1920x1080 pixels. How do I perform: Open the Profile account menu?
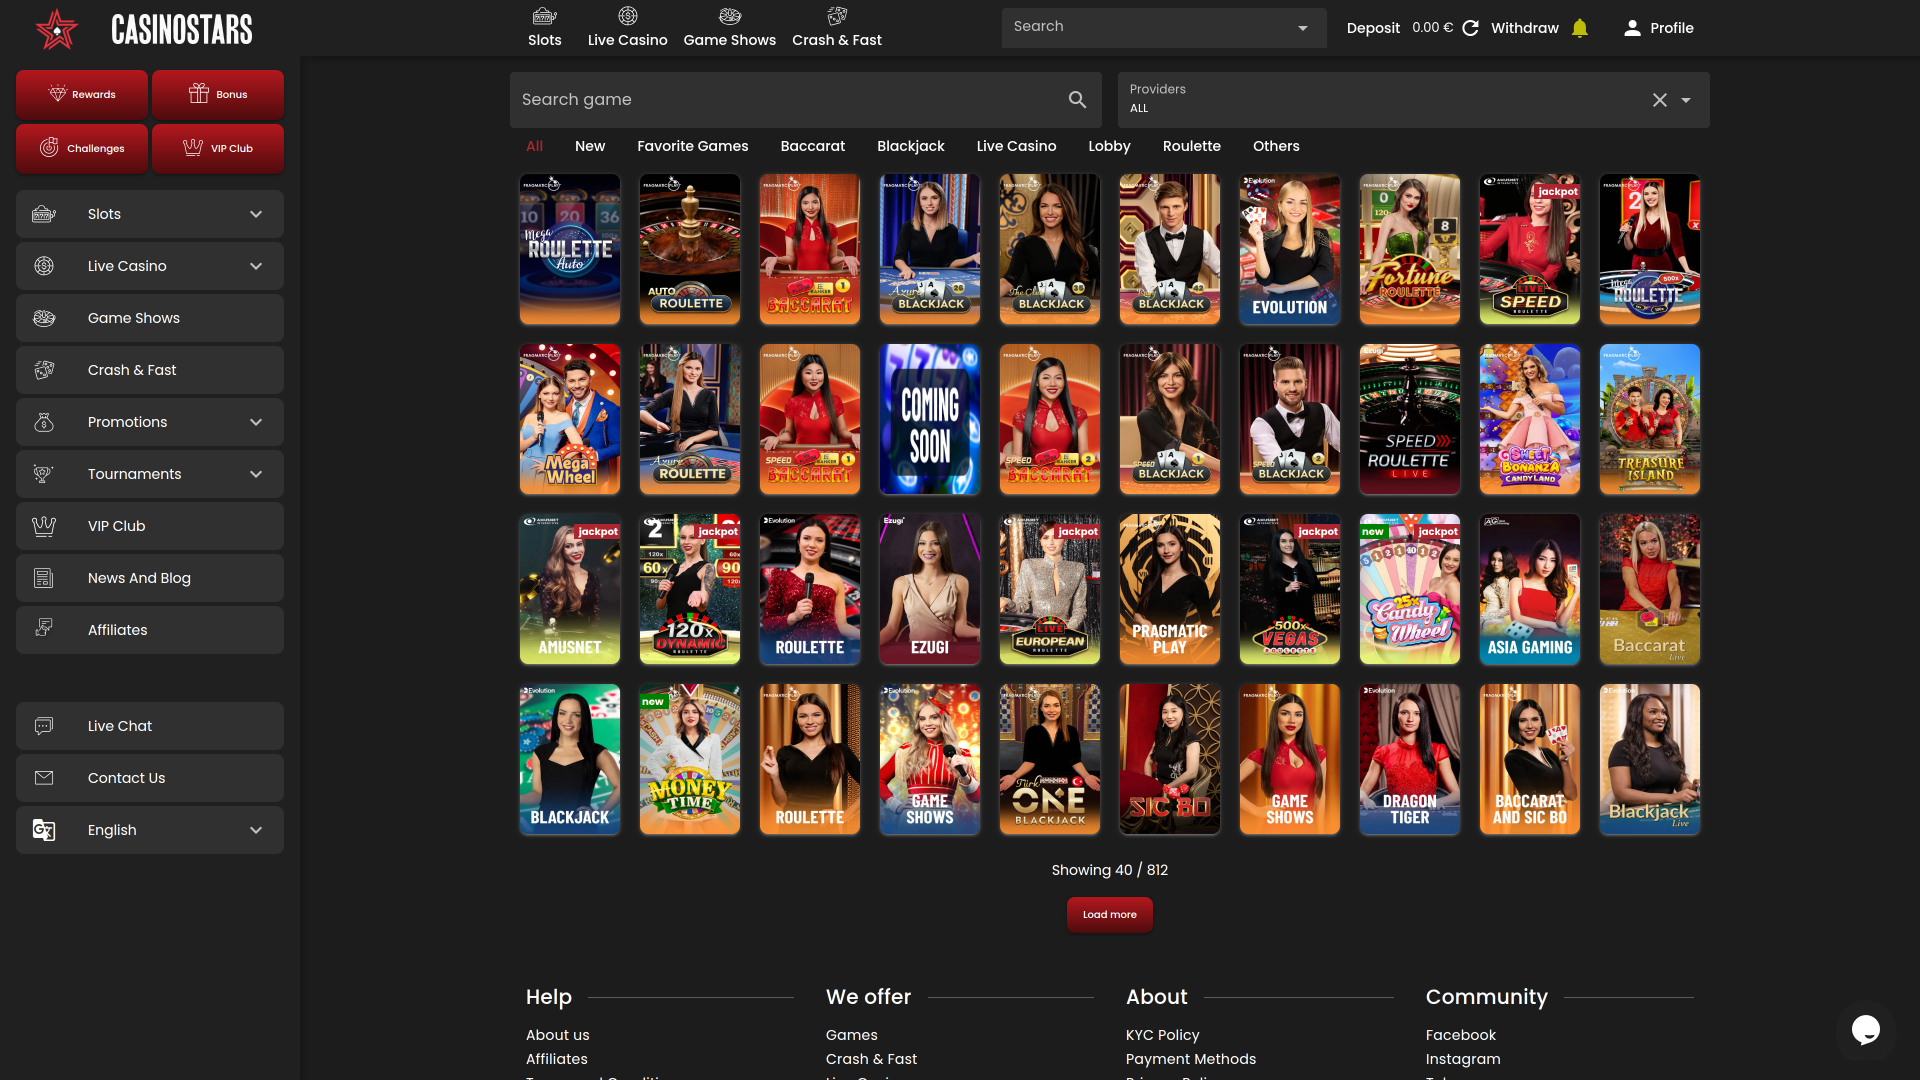[x=1658, y=27]
